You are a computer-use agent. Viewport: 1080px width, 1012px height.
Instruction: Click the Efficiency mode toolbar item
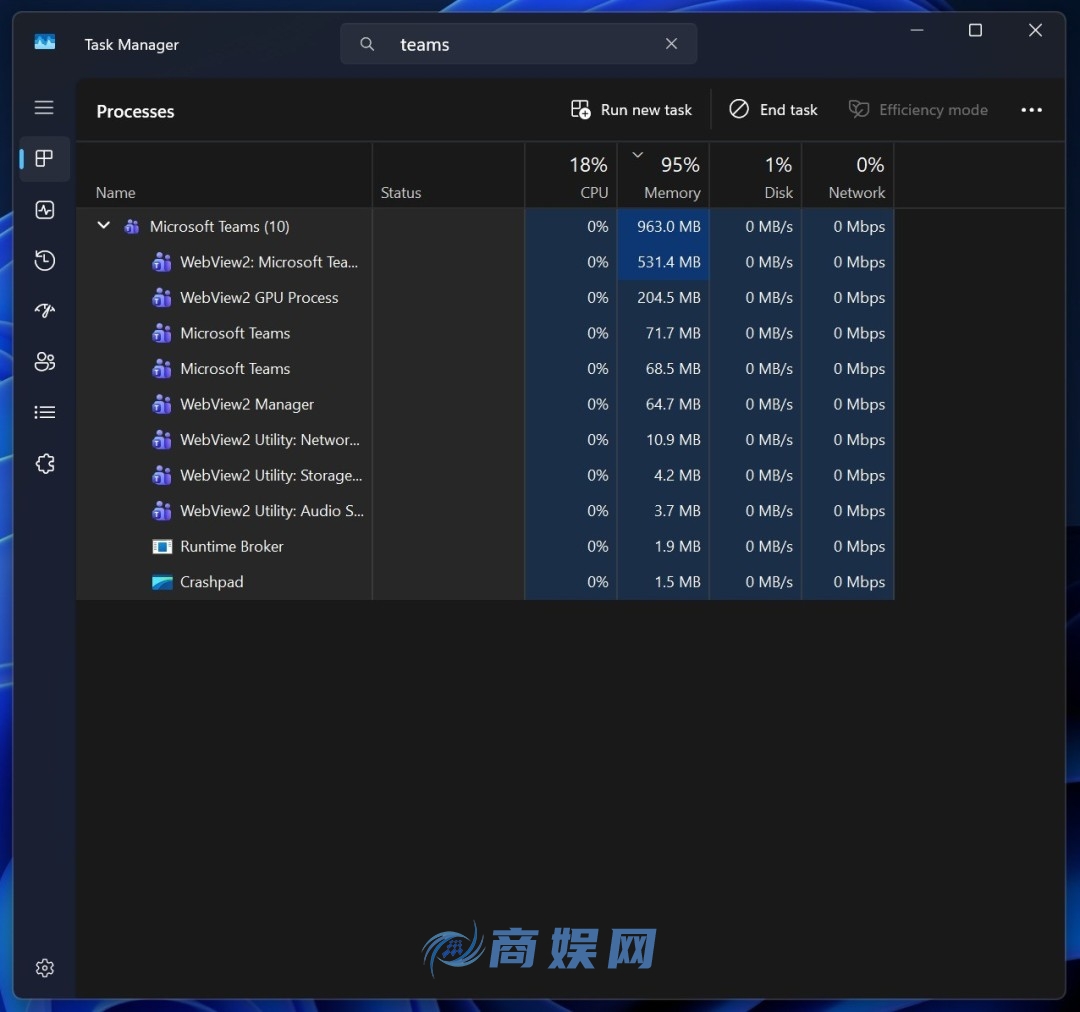coord(918,109)
